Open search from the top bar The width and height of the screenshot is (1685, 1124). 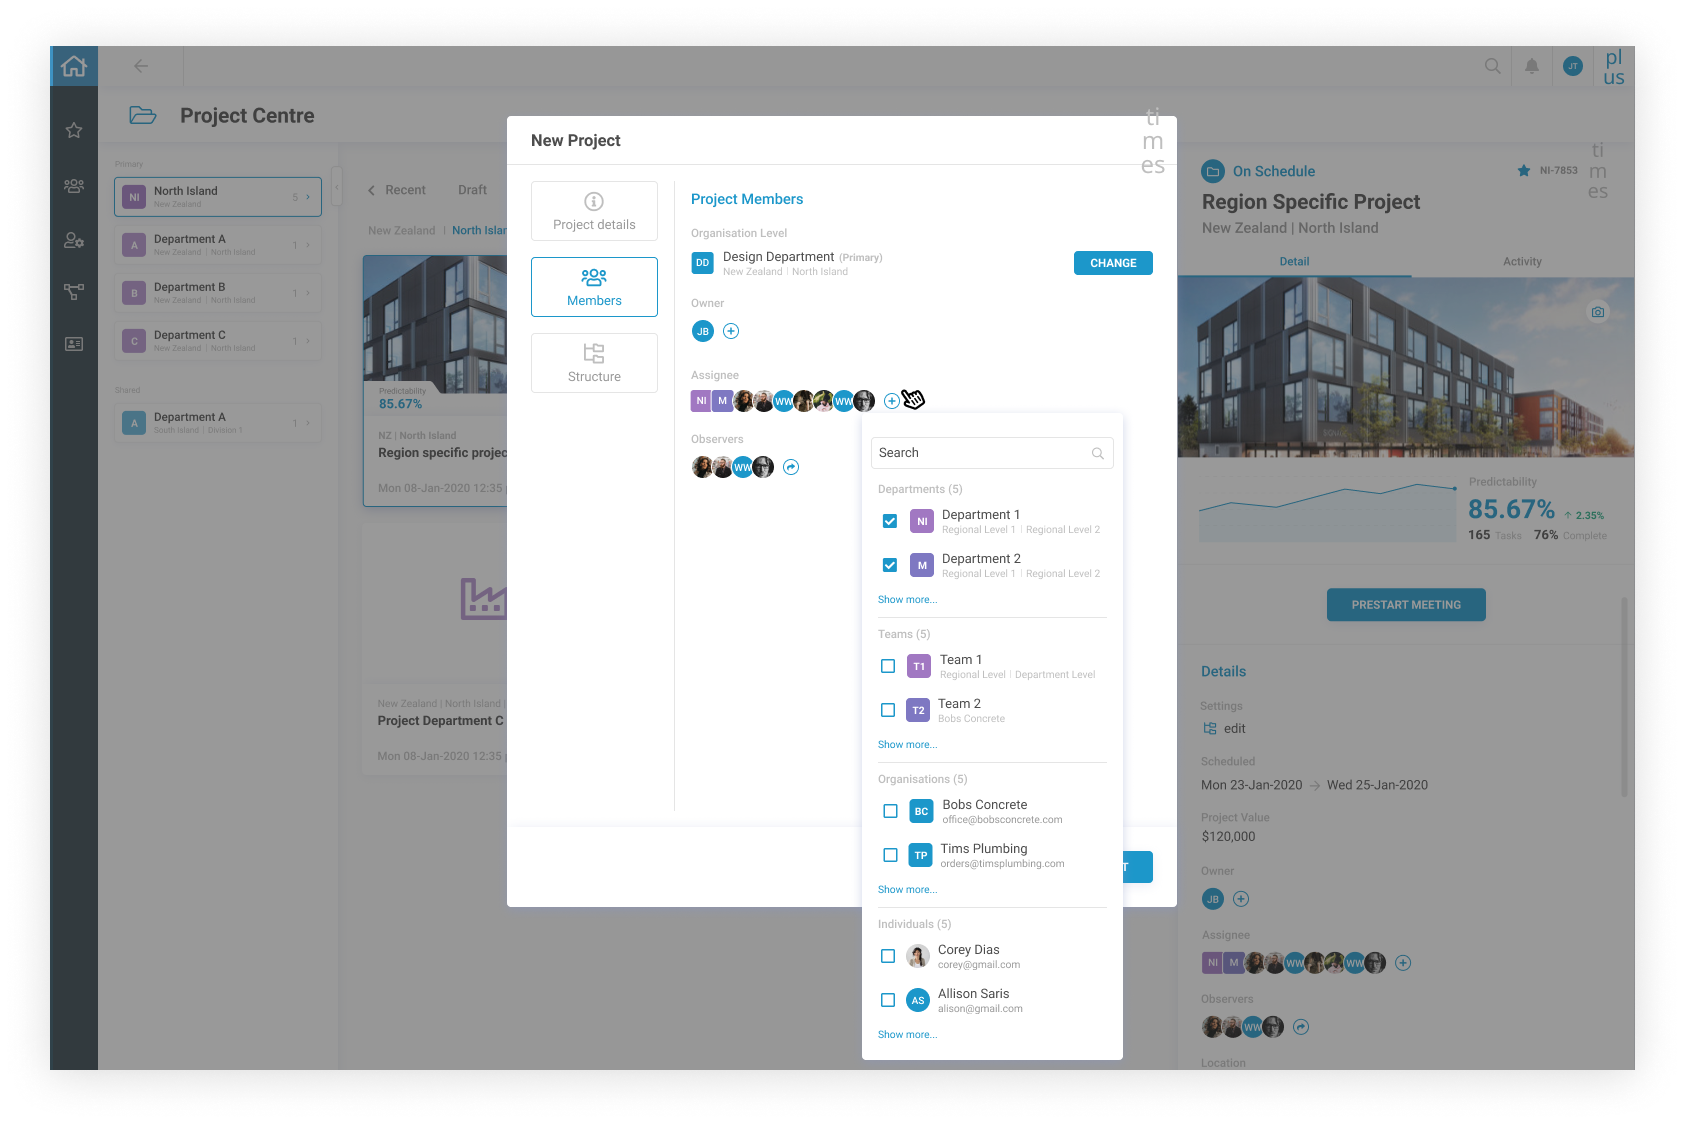click(1492, 66)
